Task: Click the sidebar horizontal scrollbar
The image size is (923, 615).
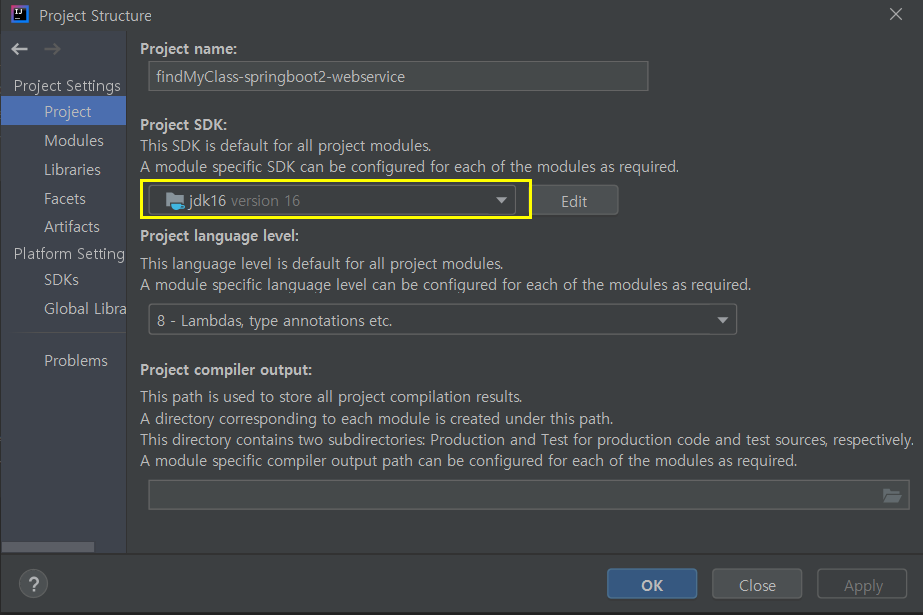Action: (x=48, y=547)
